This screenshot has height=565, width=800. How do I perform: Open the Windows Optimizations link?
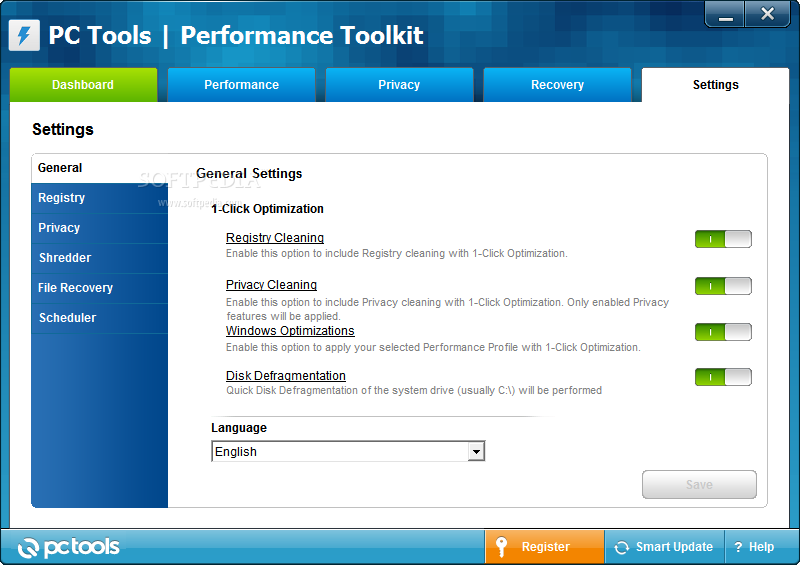[x=290, y=331]
